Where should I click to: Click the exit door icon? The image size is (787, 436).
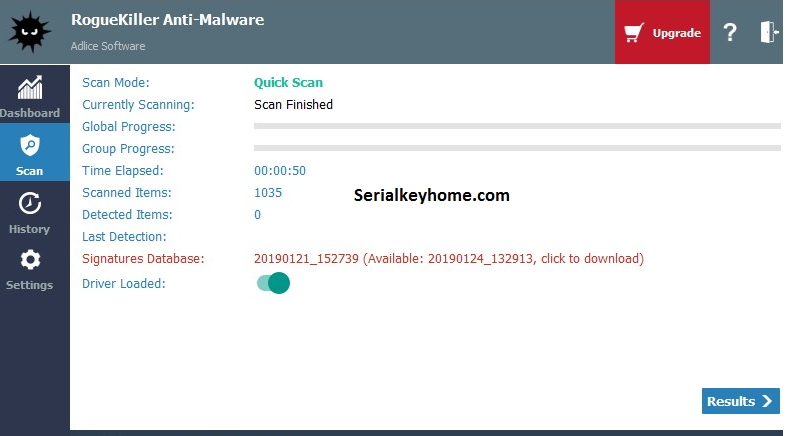[x=768, y=32]
